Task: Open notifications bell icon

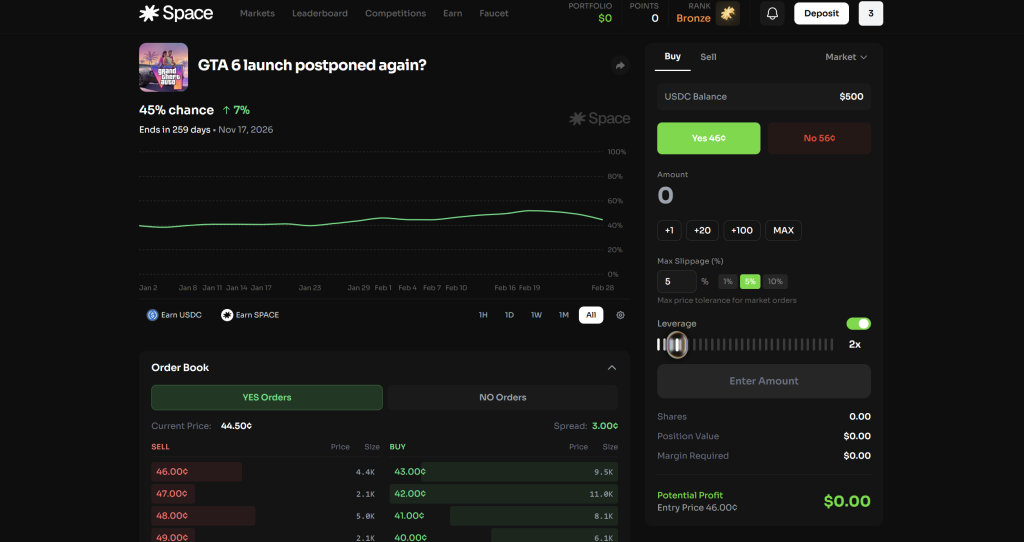Action: [772, 14]
